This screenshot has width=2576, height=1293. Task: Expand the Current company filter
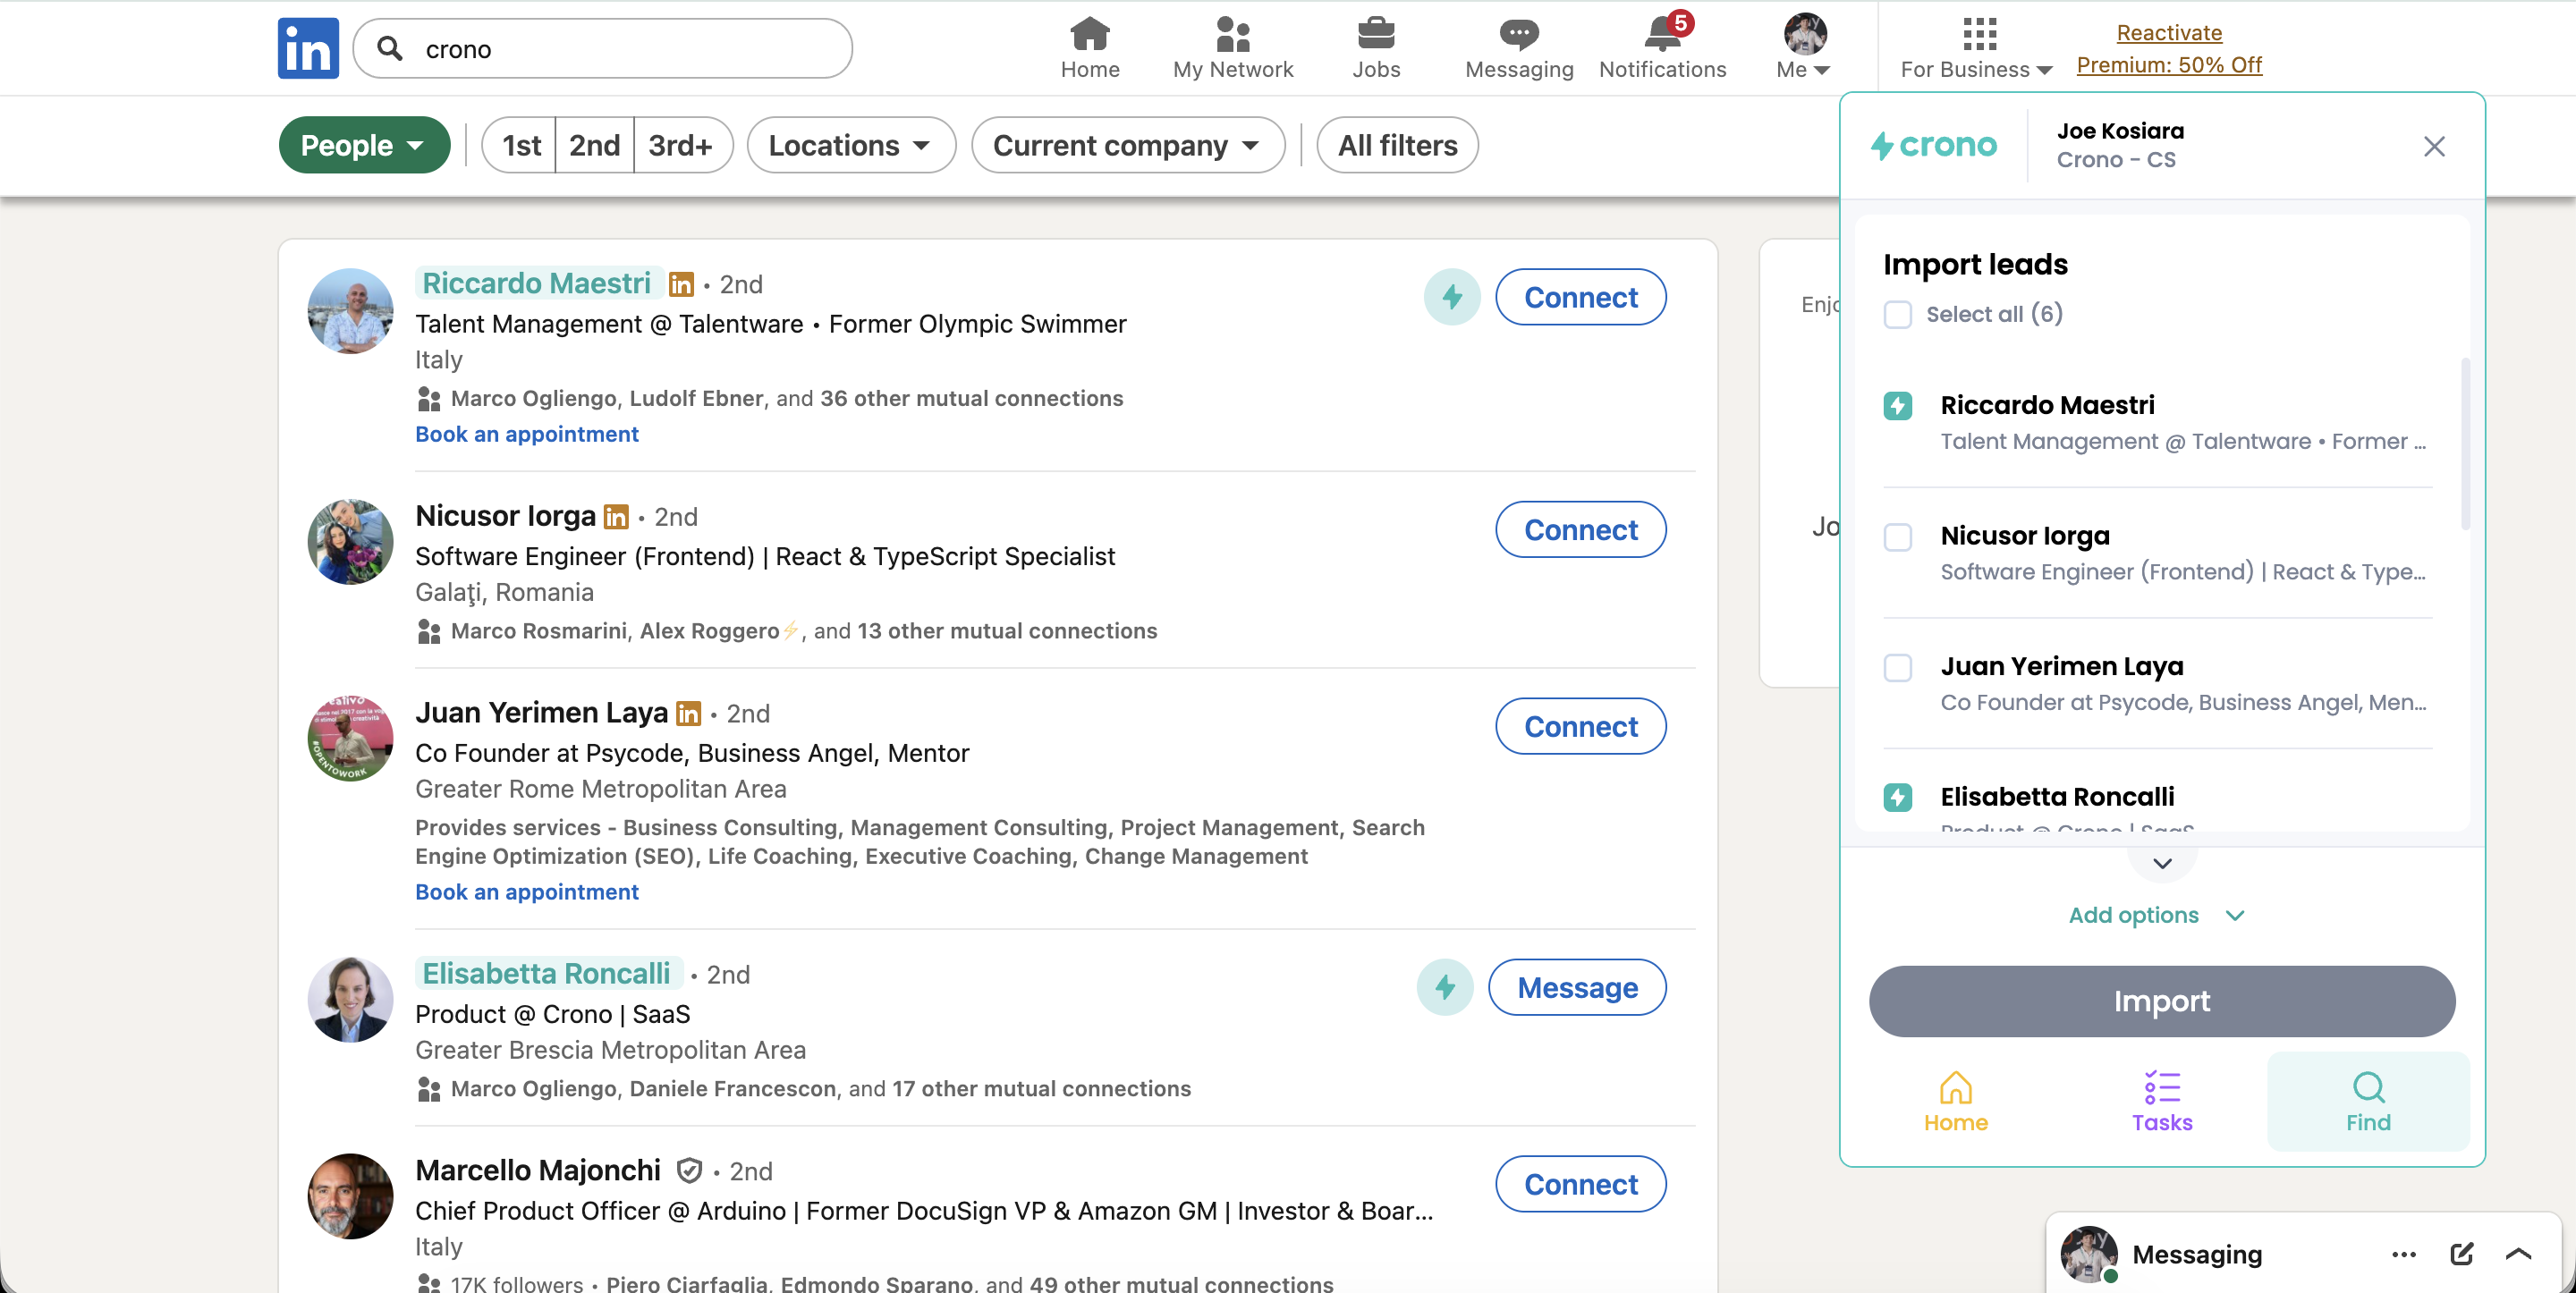coord(1126,145)
